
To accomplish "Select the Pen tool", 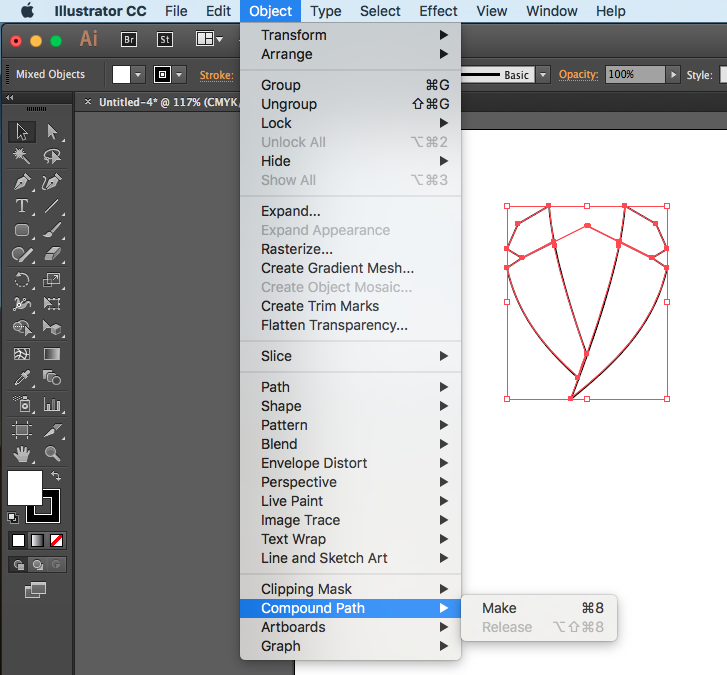I will coord(21,182).
